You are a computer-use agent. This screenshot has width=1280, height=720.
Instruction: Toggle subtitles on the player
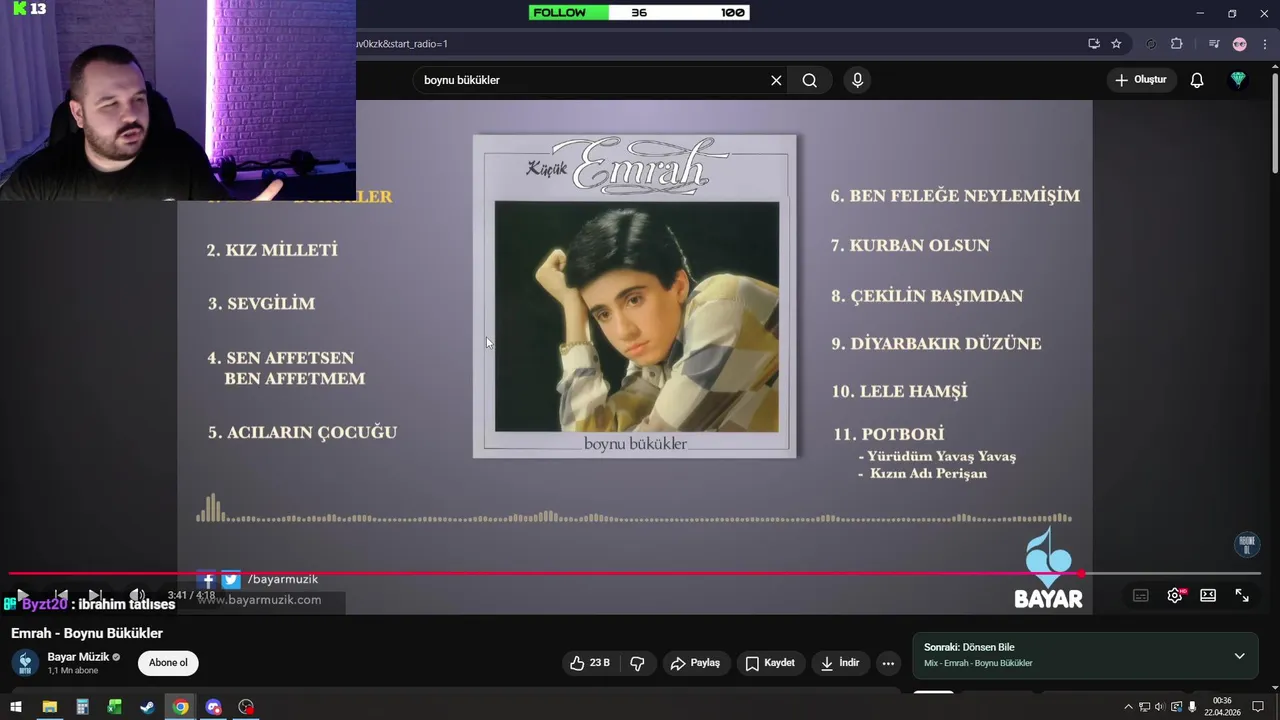(x=1141, y=595)
